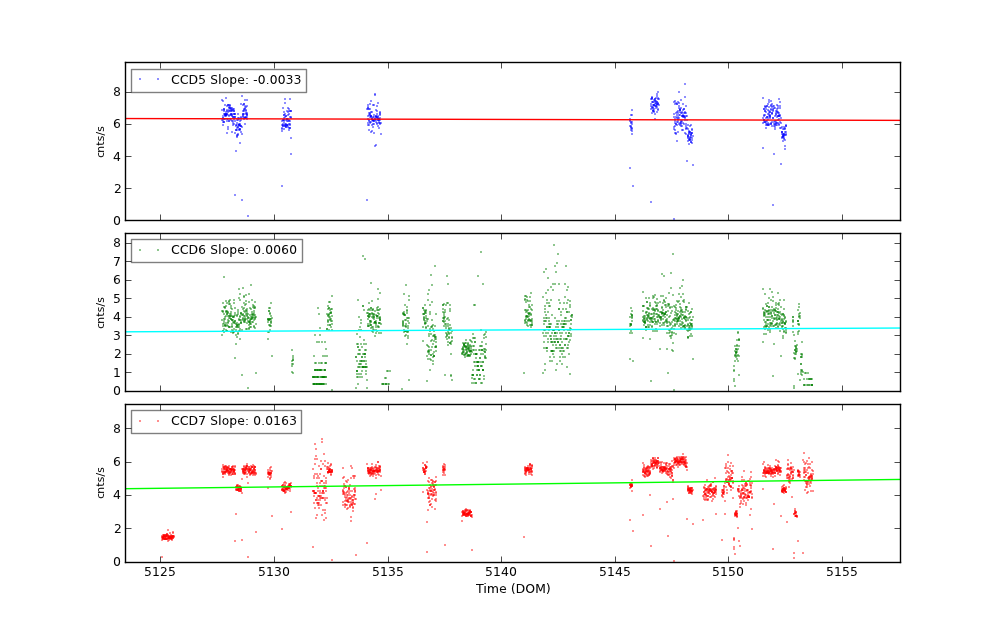Viewport: 1000px width, 624px height.
Task: Click the cnts/s label of the middle panel
Action: tap(100, 312)
